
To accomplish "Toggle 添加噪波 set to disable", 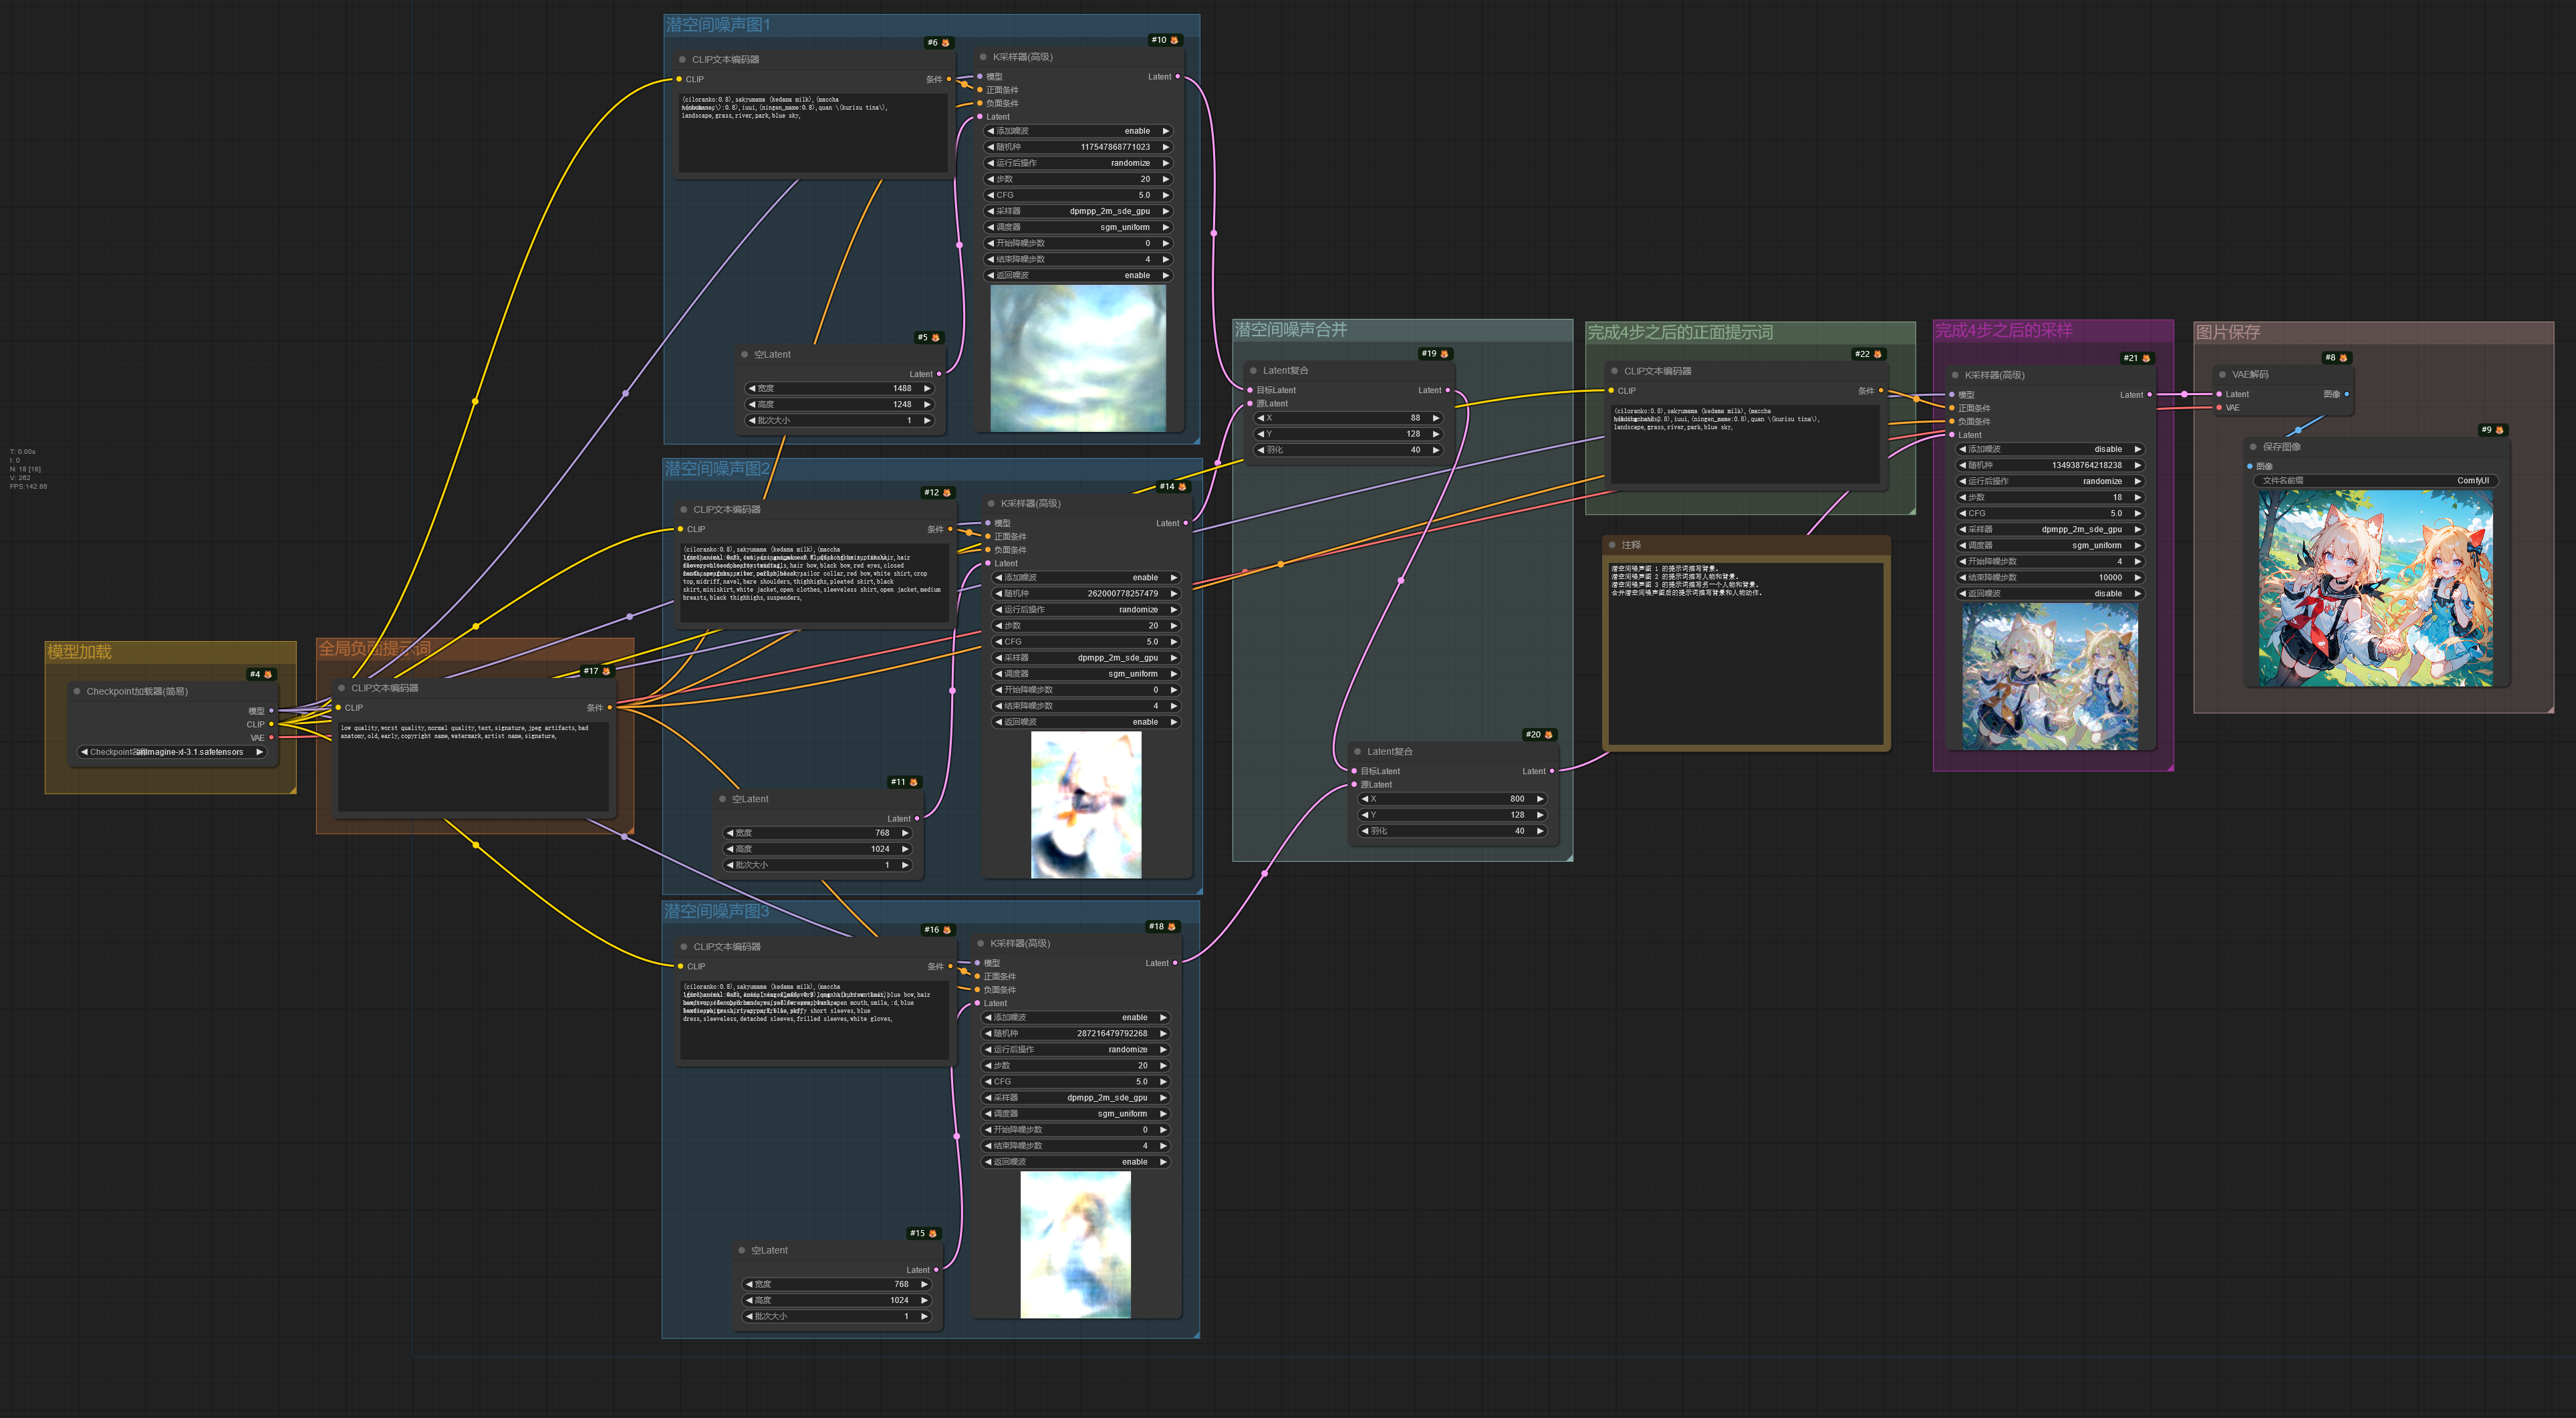I will tap(2050, 449).
